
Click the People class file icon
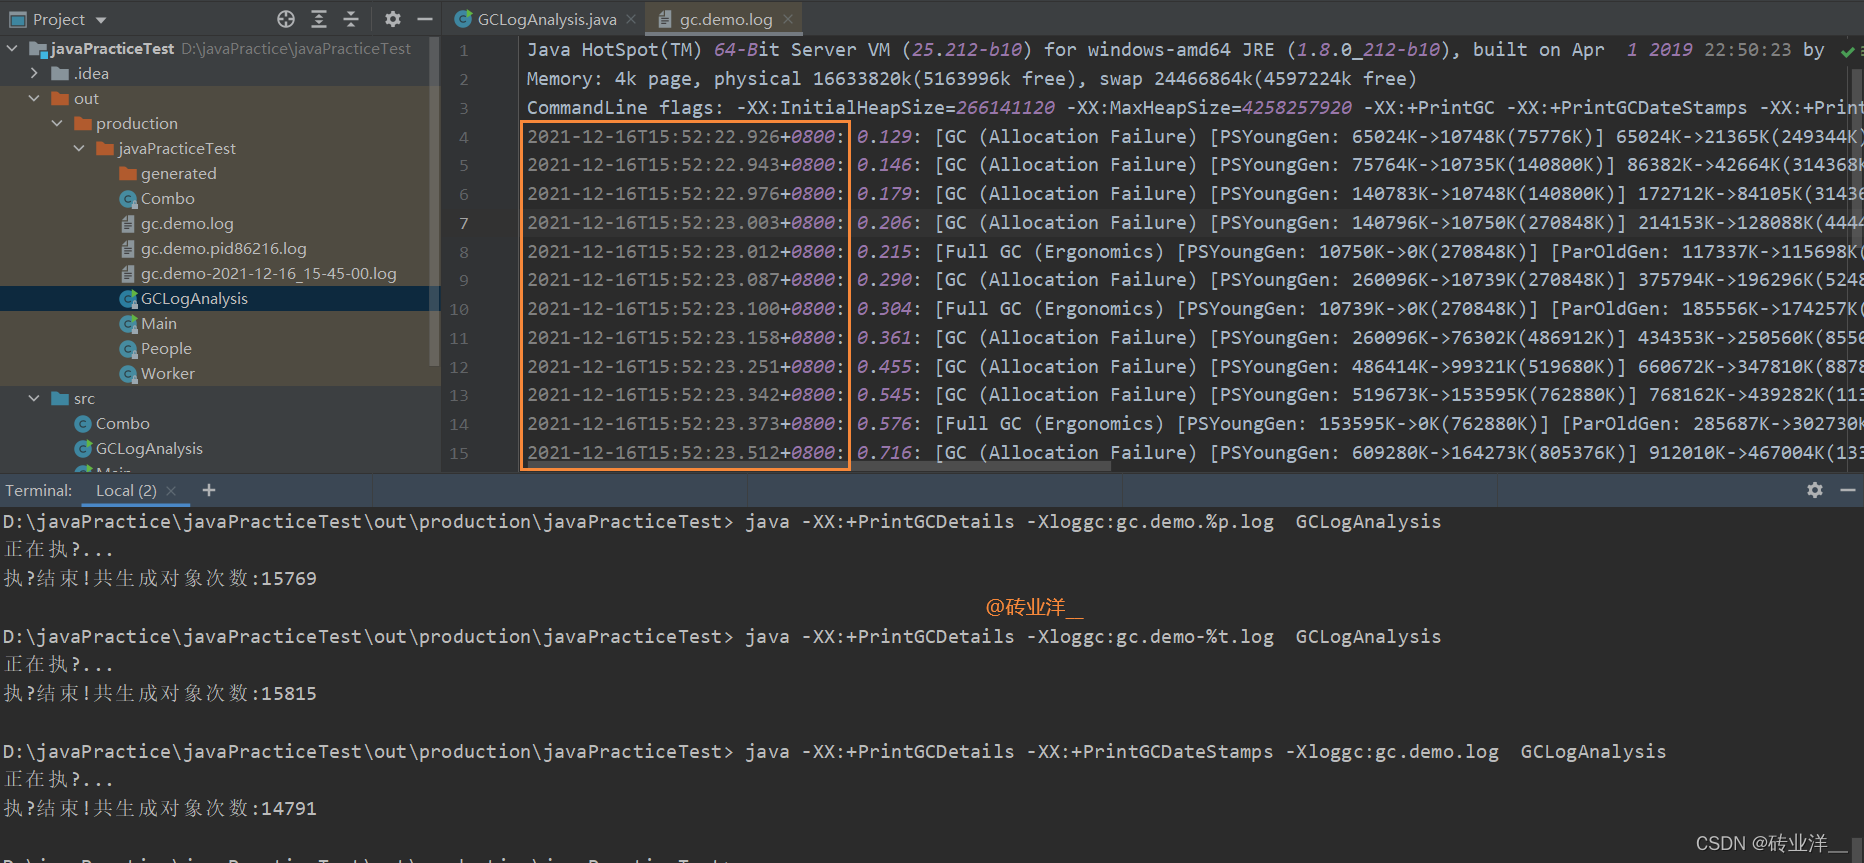(128, 348)
